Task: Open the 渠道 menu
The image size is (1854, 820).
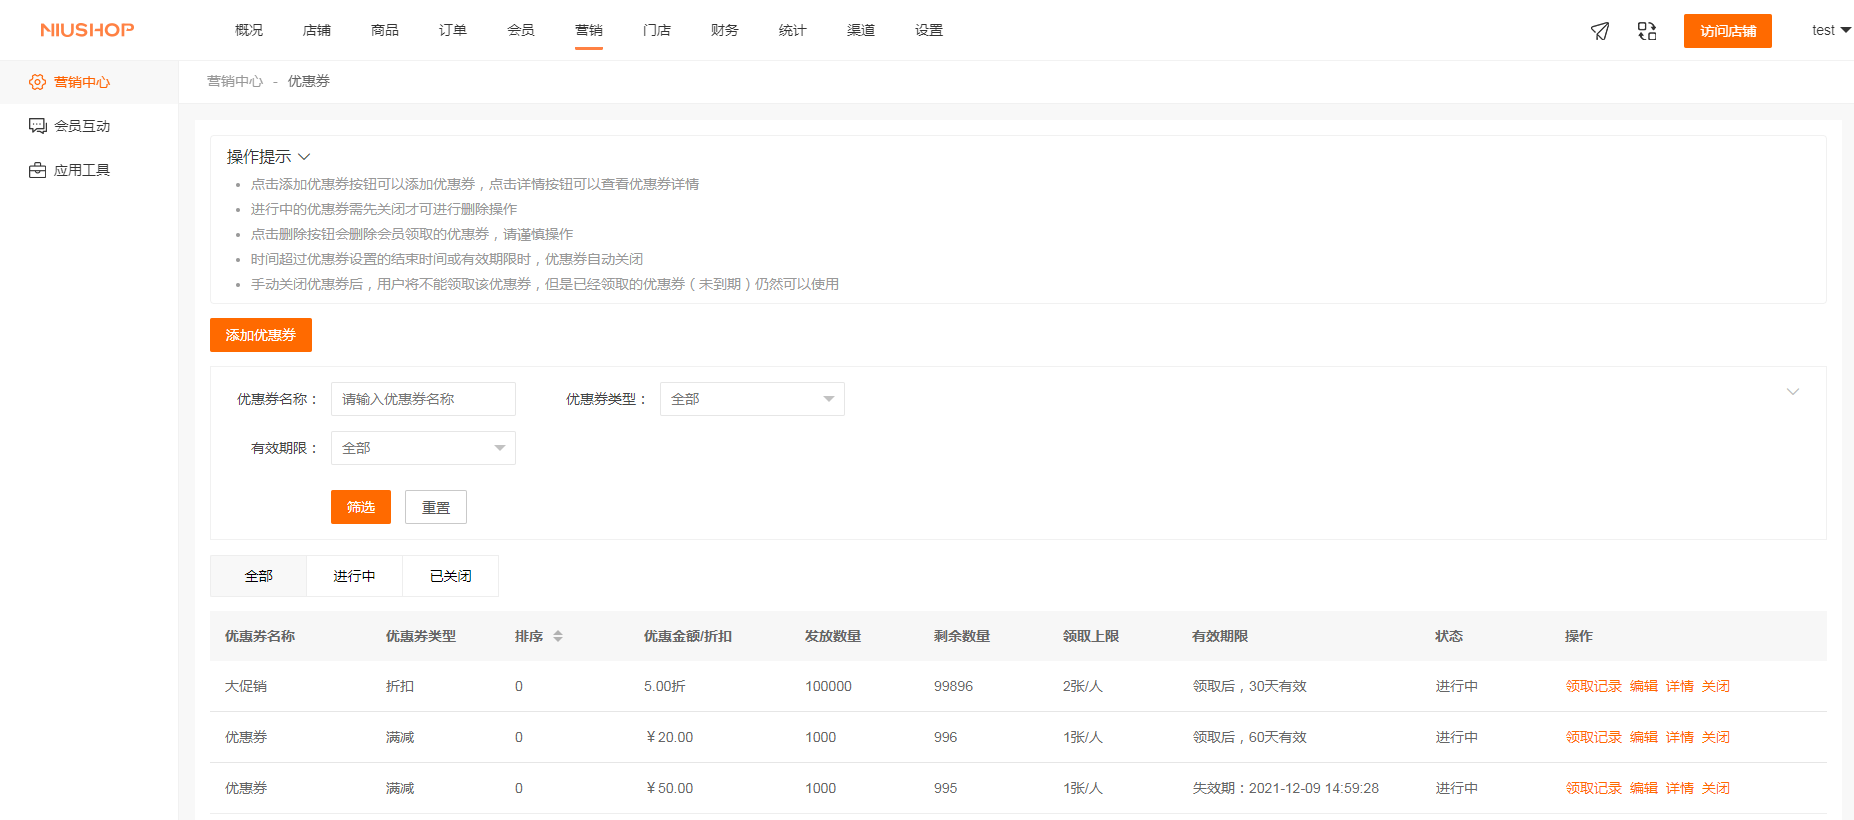Action: click(861, 30)
